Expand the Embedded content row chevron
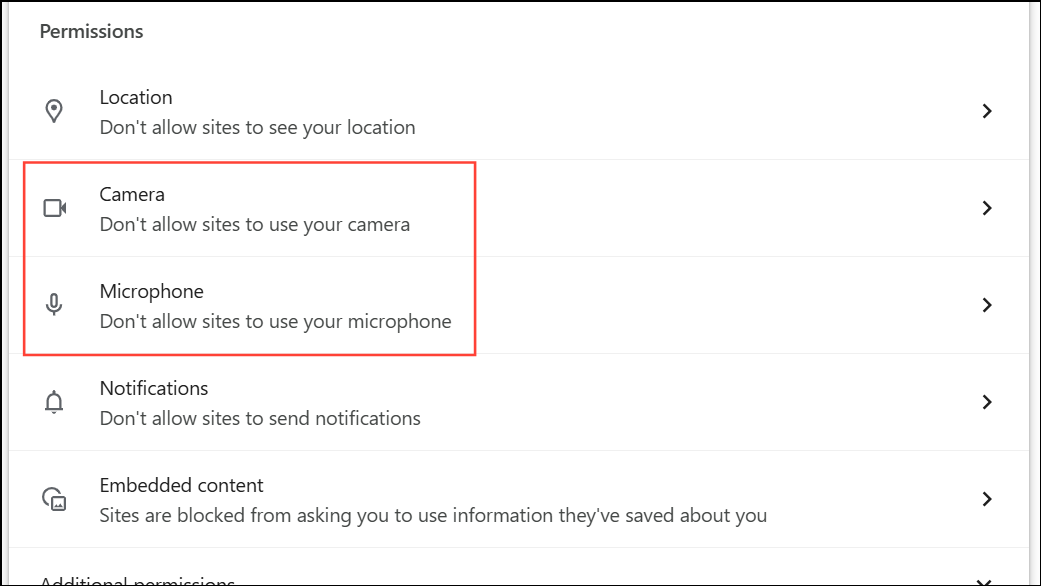This screenshot has width=1041, height=586. pyautogui.click(x=987, y=499)
